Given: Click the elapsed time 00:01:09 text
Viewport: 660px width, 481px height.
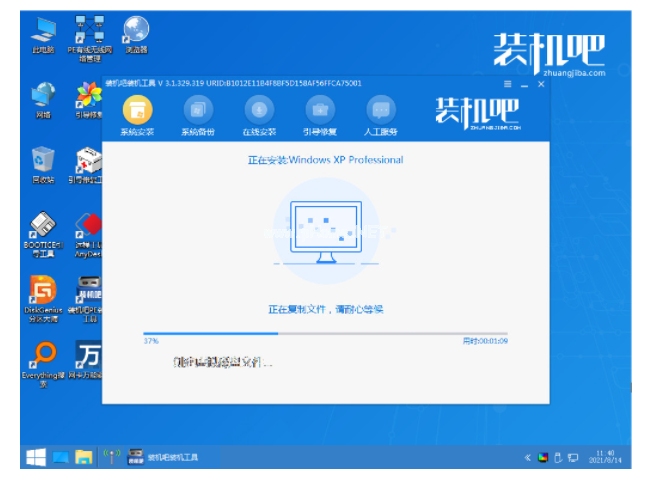Looking at the screenshot, I should 485,341.
